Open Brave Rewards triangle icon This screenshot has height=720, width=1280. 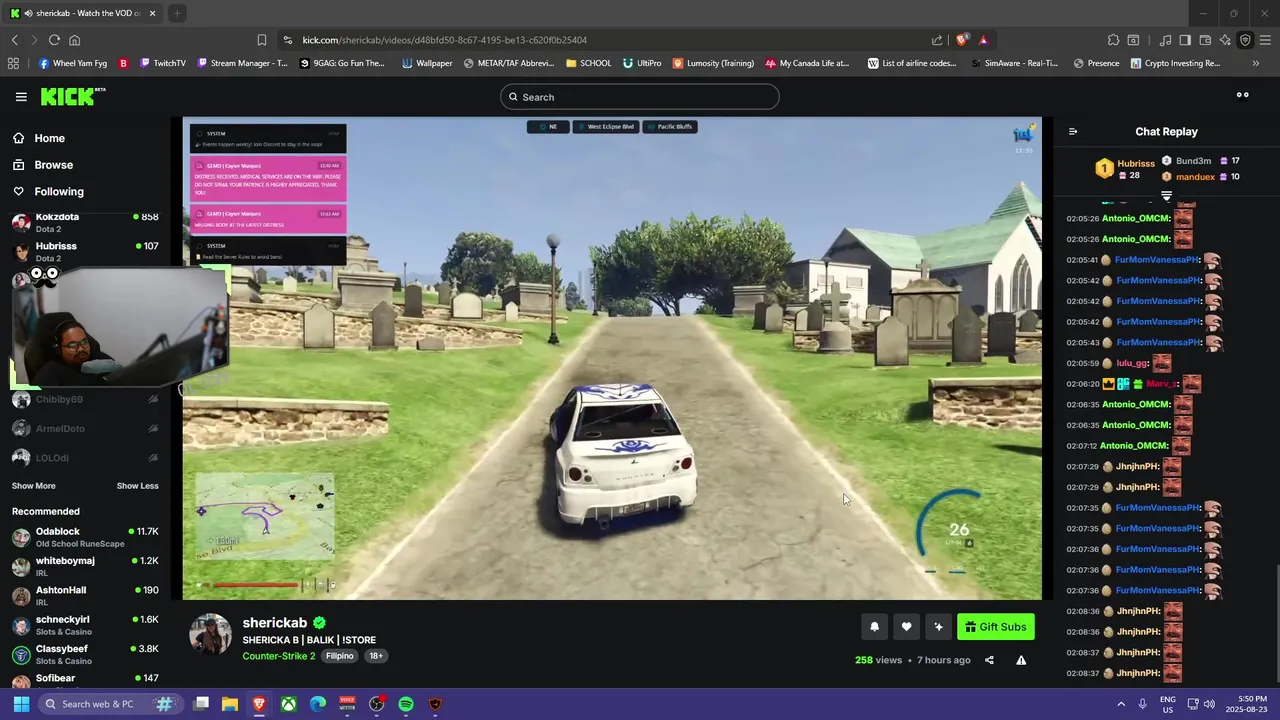(x=983, y=40)
